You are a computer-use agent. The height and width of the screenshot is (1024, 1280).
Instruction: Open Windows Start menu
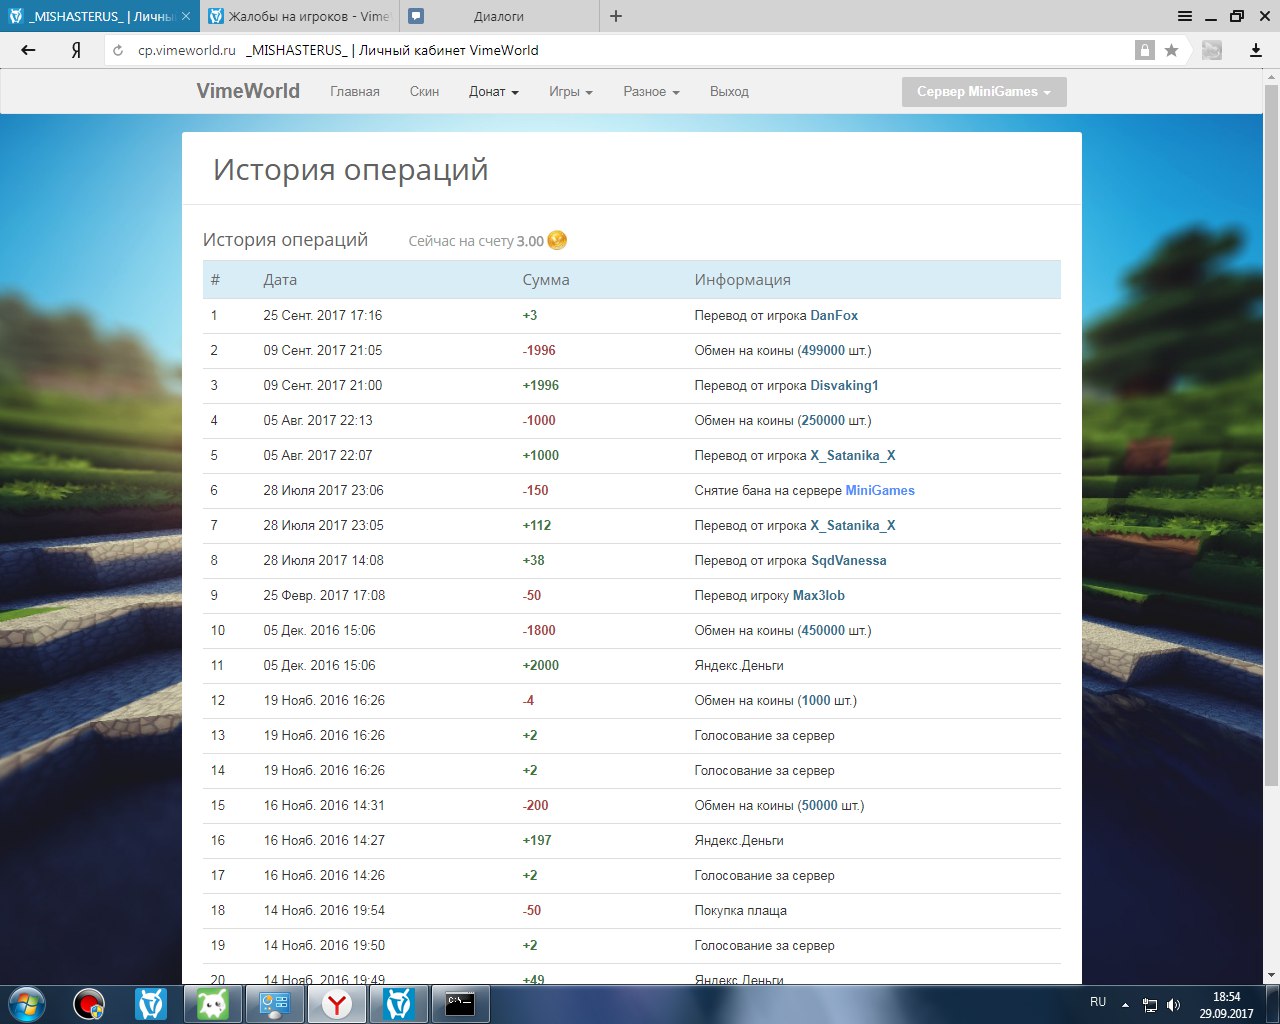pos(27,1004)
